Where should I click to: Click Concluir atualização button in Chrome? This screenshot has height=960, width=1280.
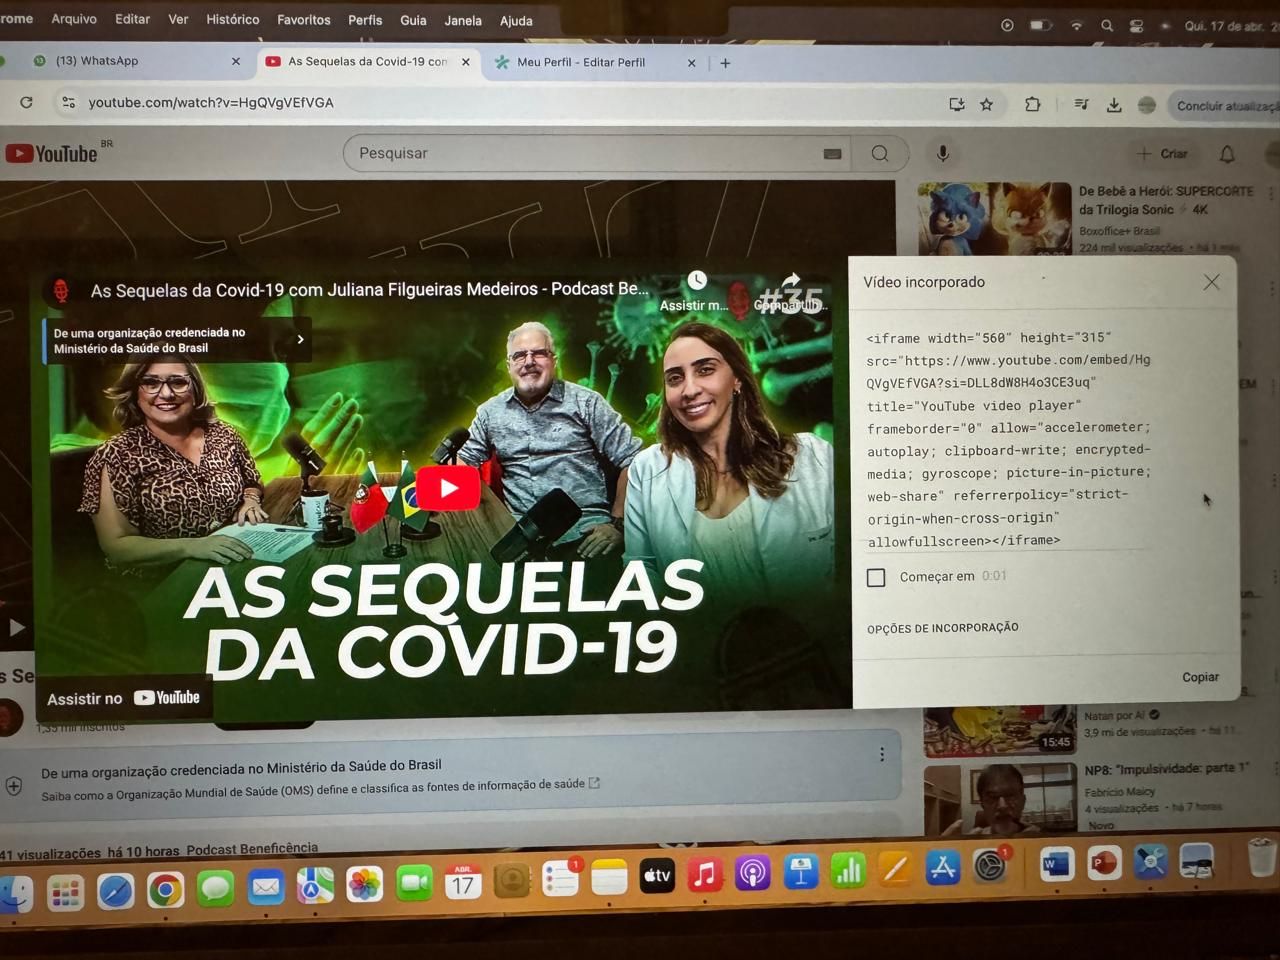(1226, 106)
